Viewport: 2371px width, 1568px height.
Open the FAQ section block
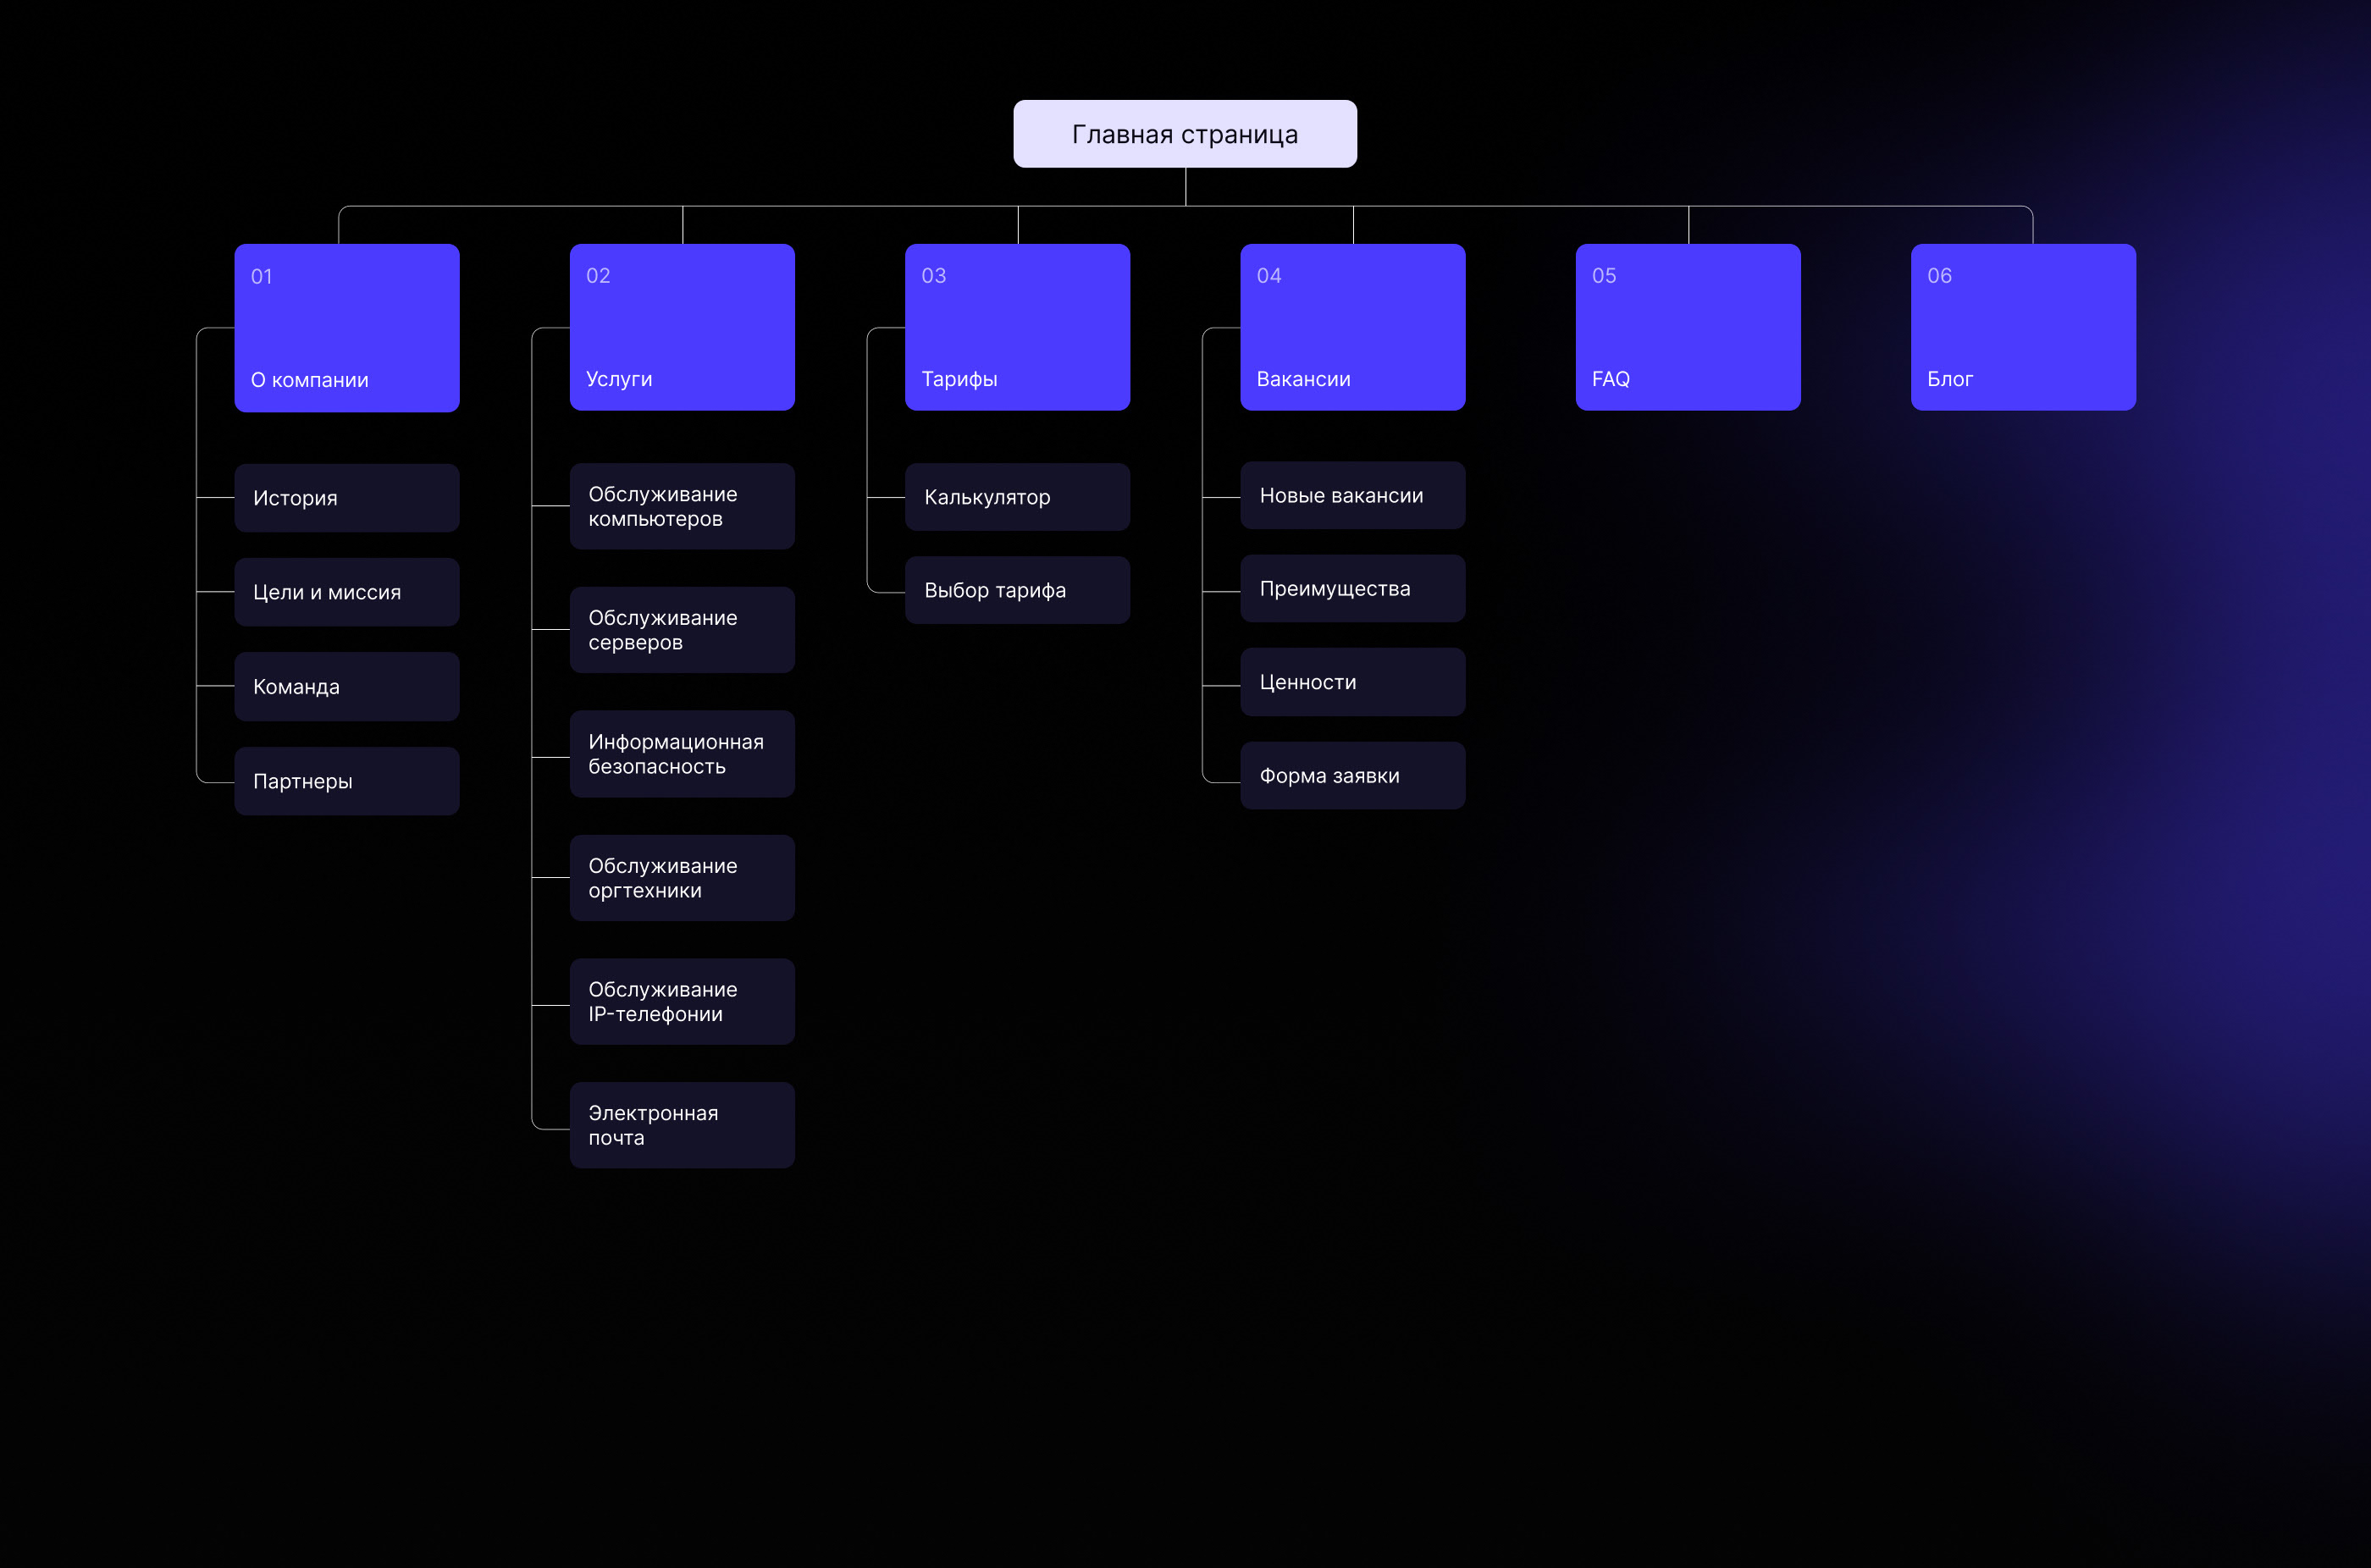[x=1687, y=327]
